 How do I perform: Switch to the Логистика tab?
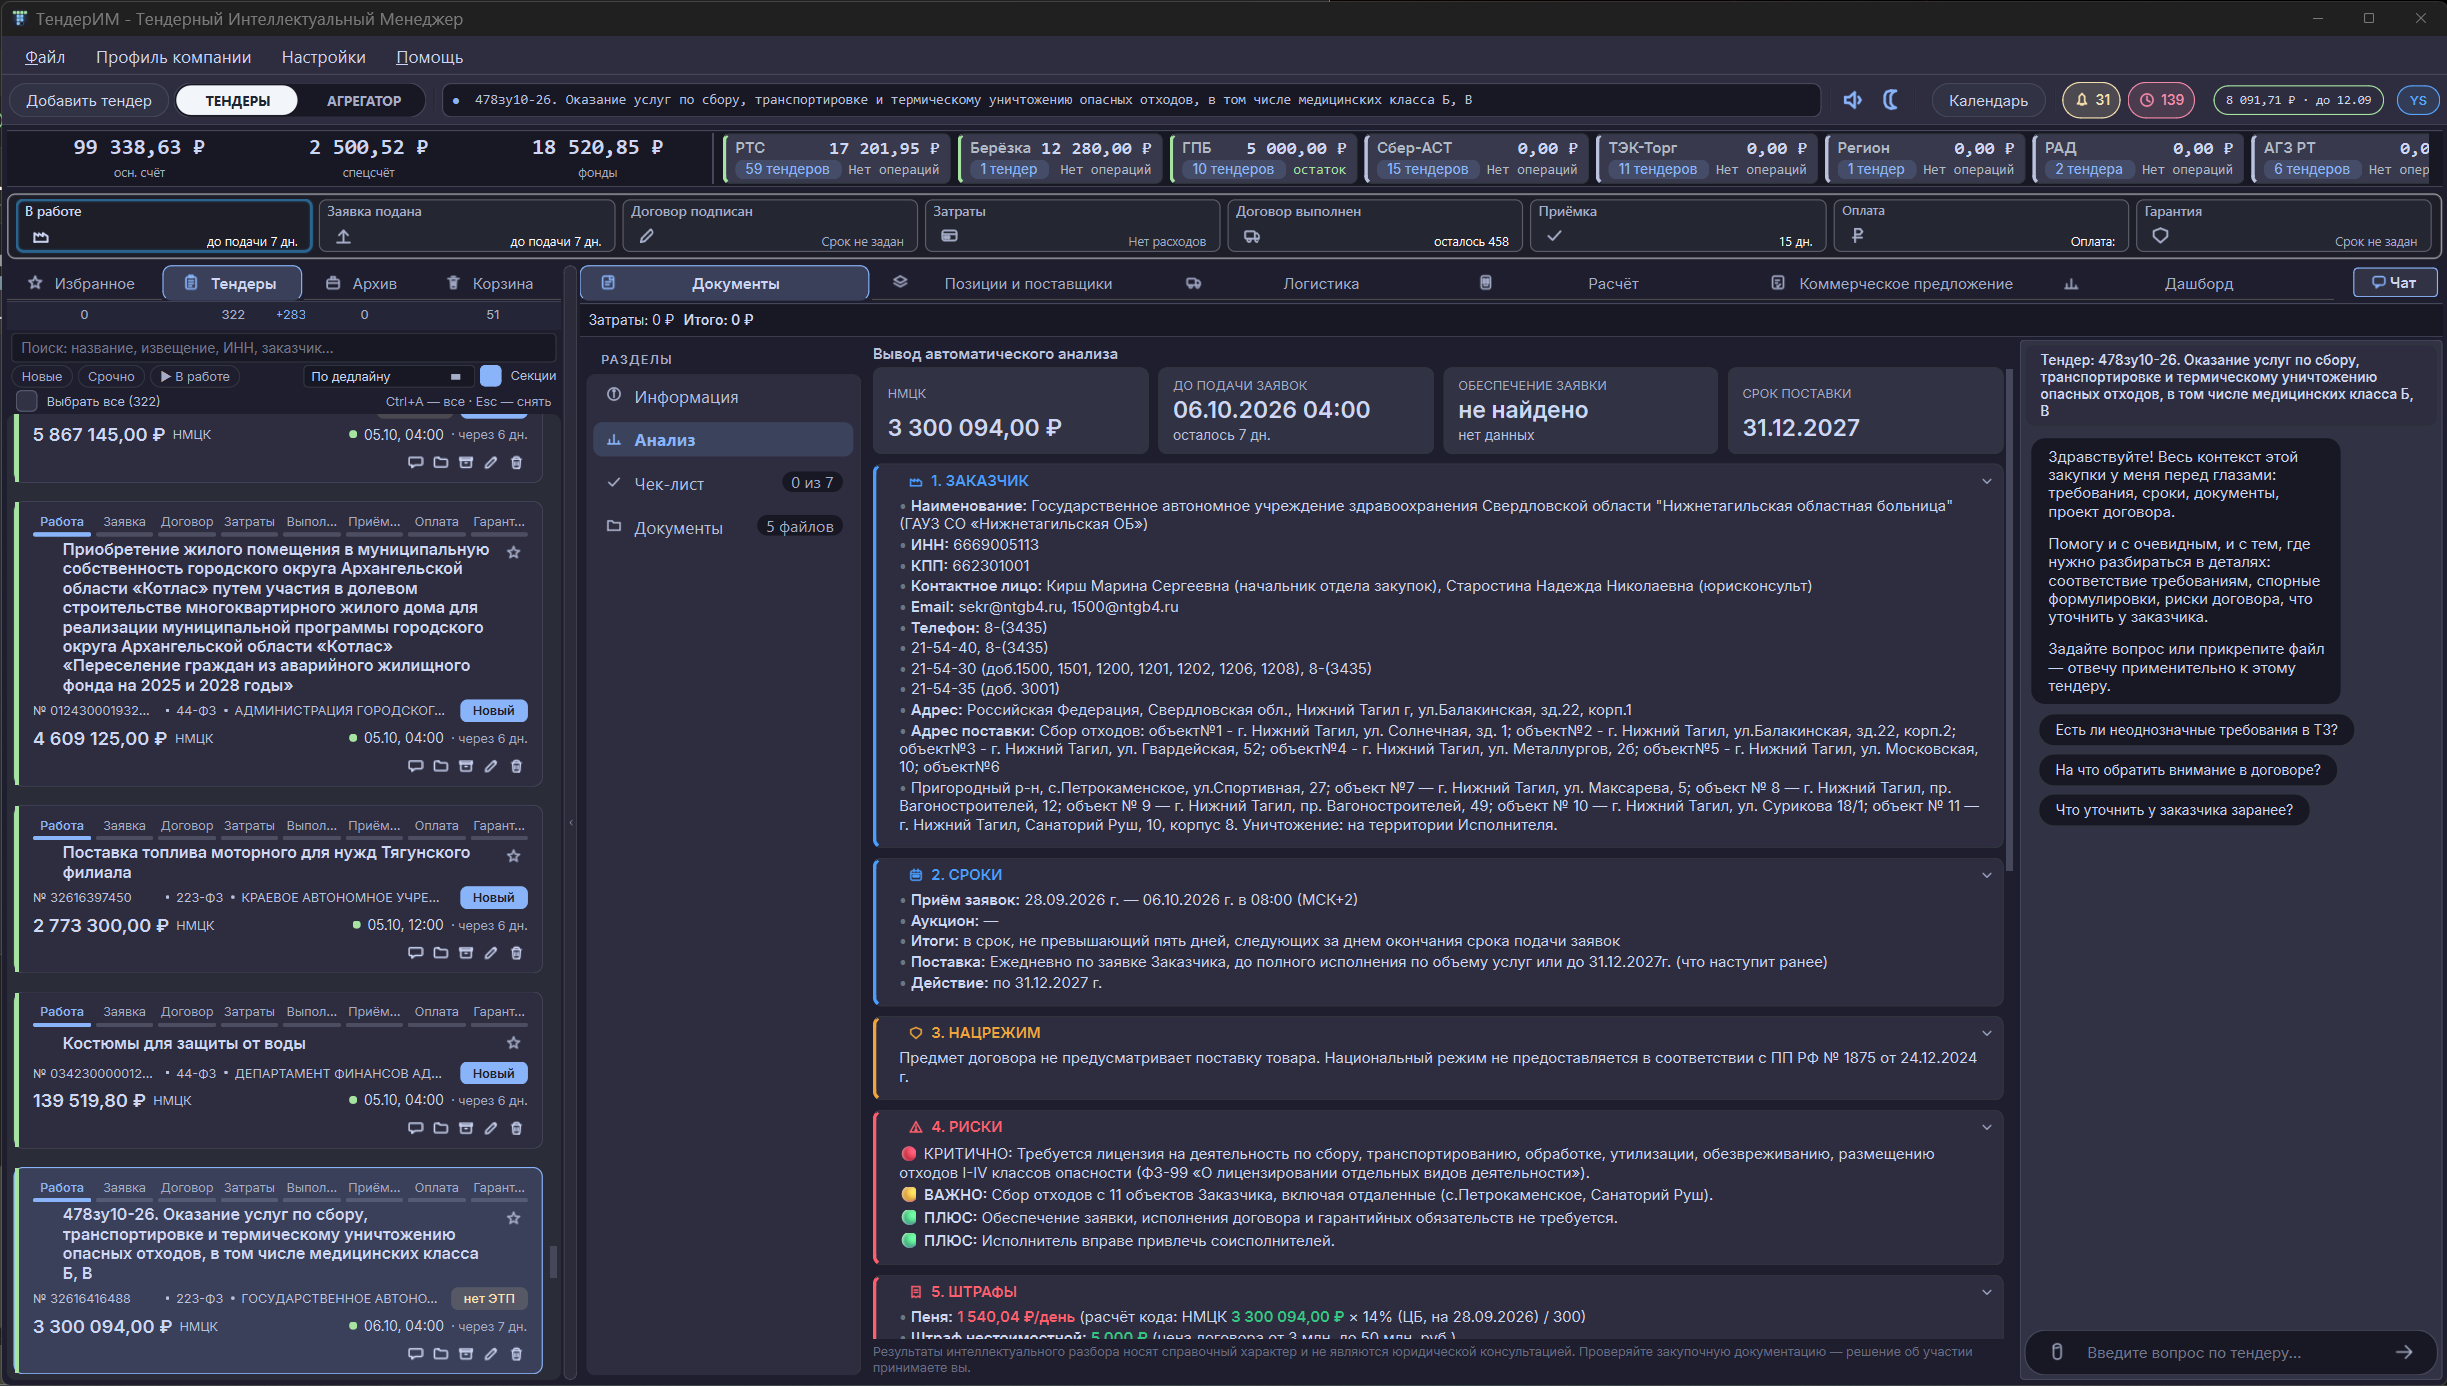point(1320,284)
